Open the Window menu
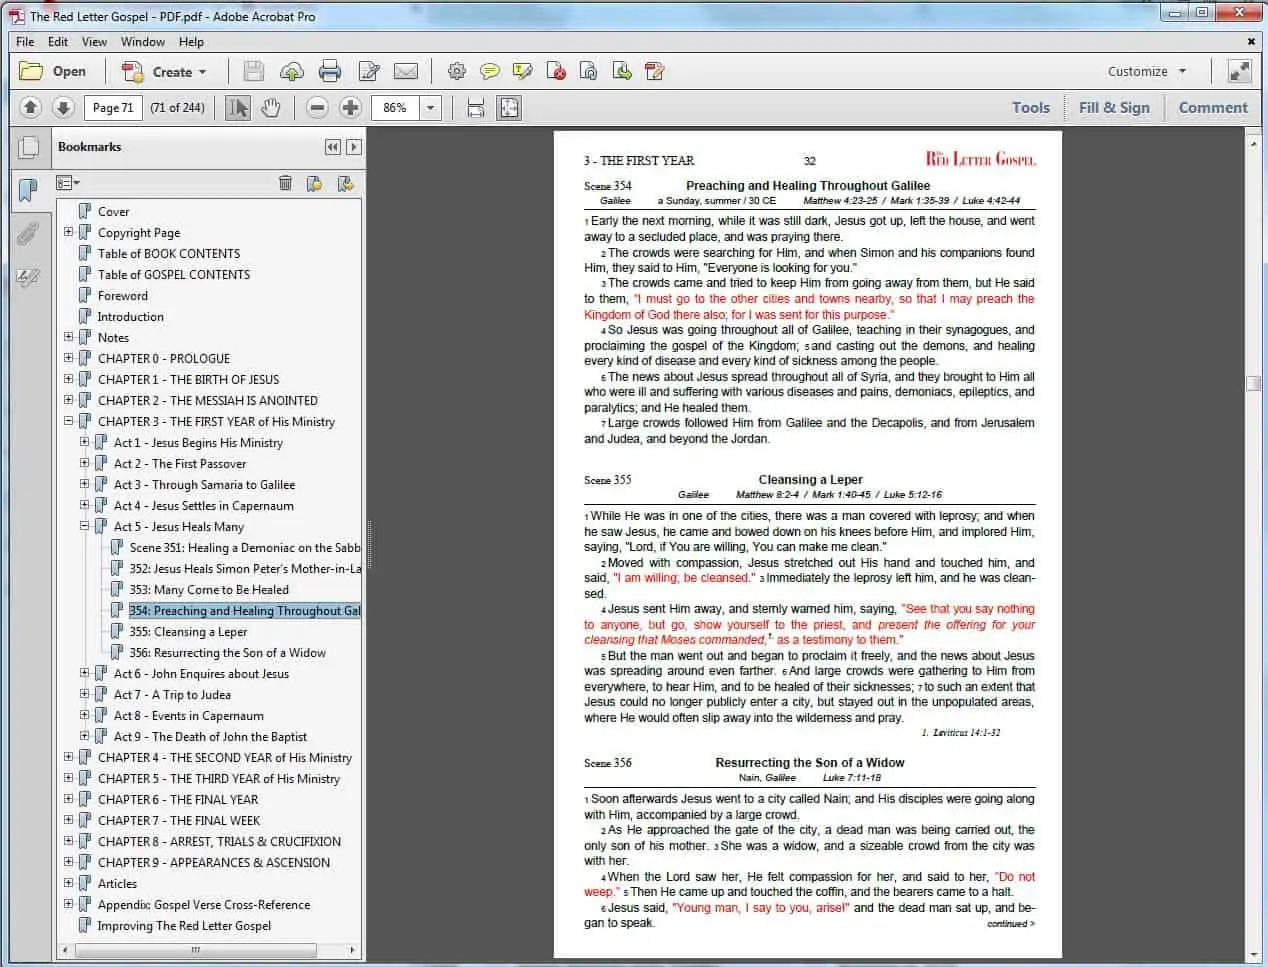The width and height of the screenshot is (1268, 967). click(x=143, y=42)
